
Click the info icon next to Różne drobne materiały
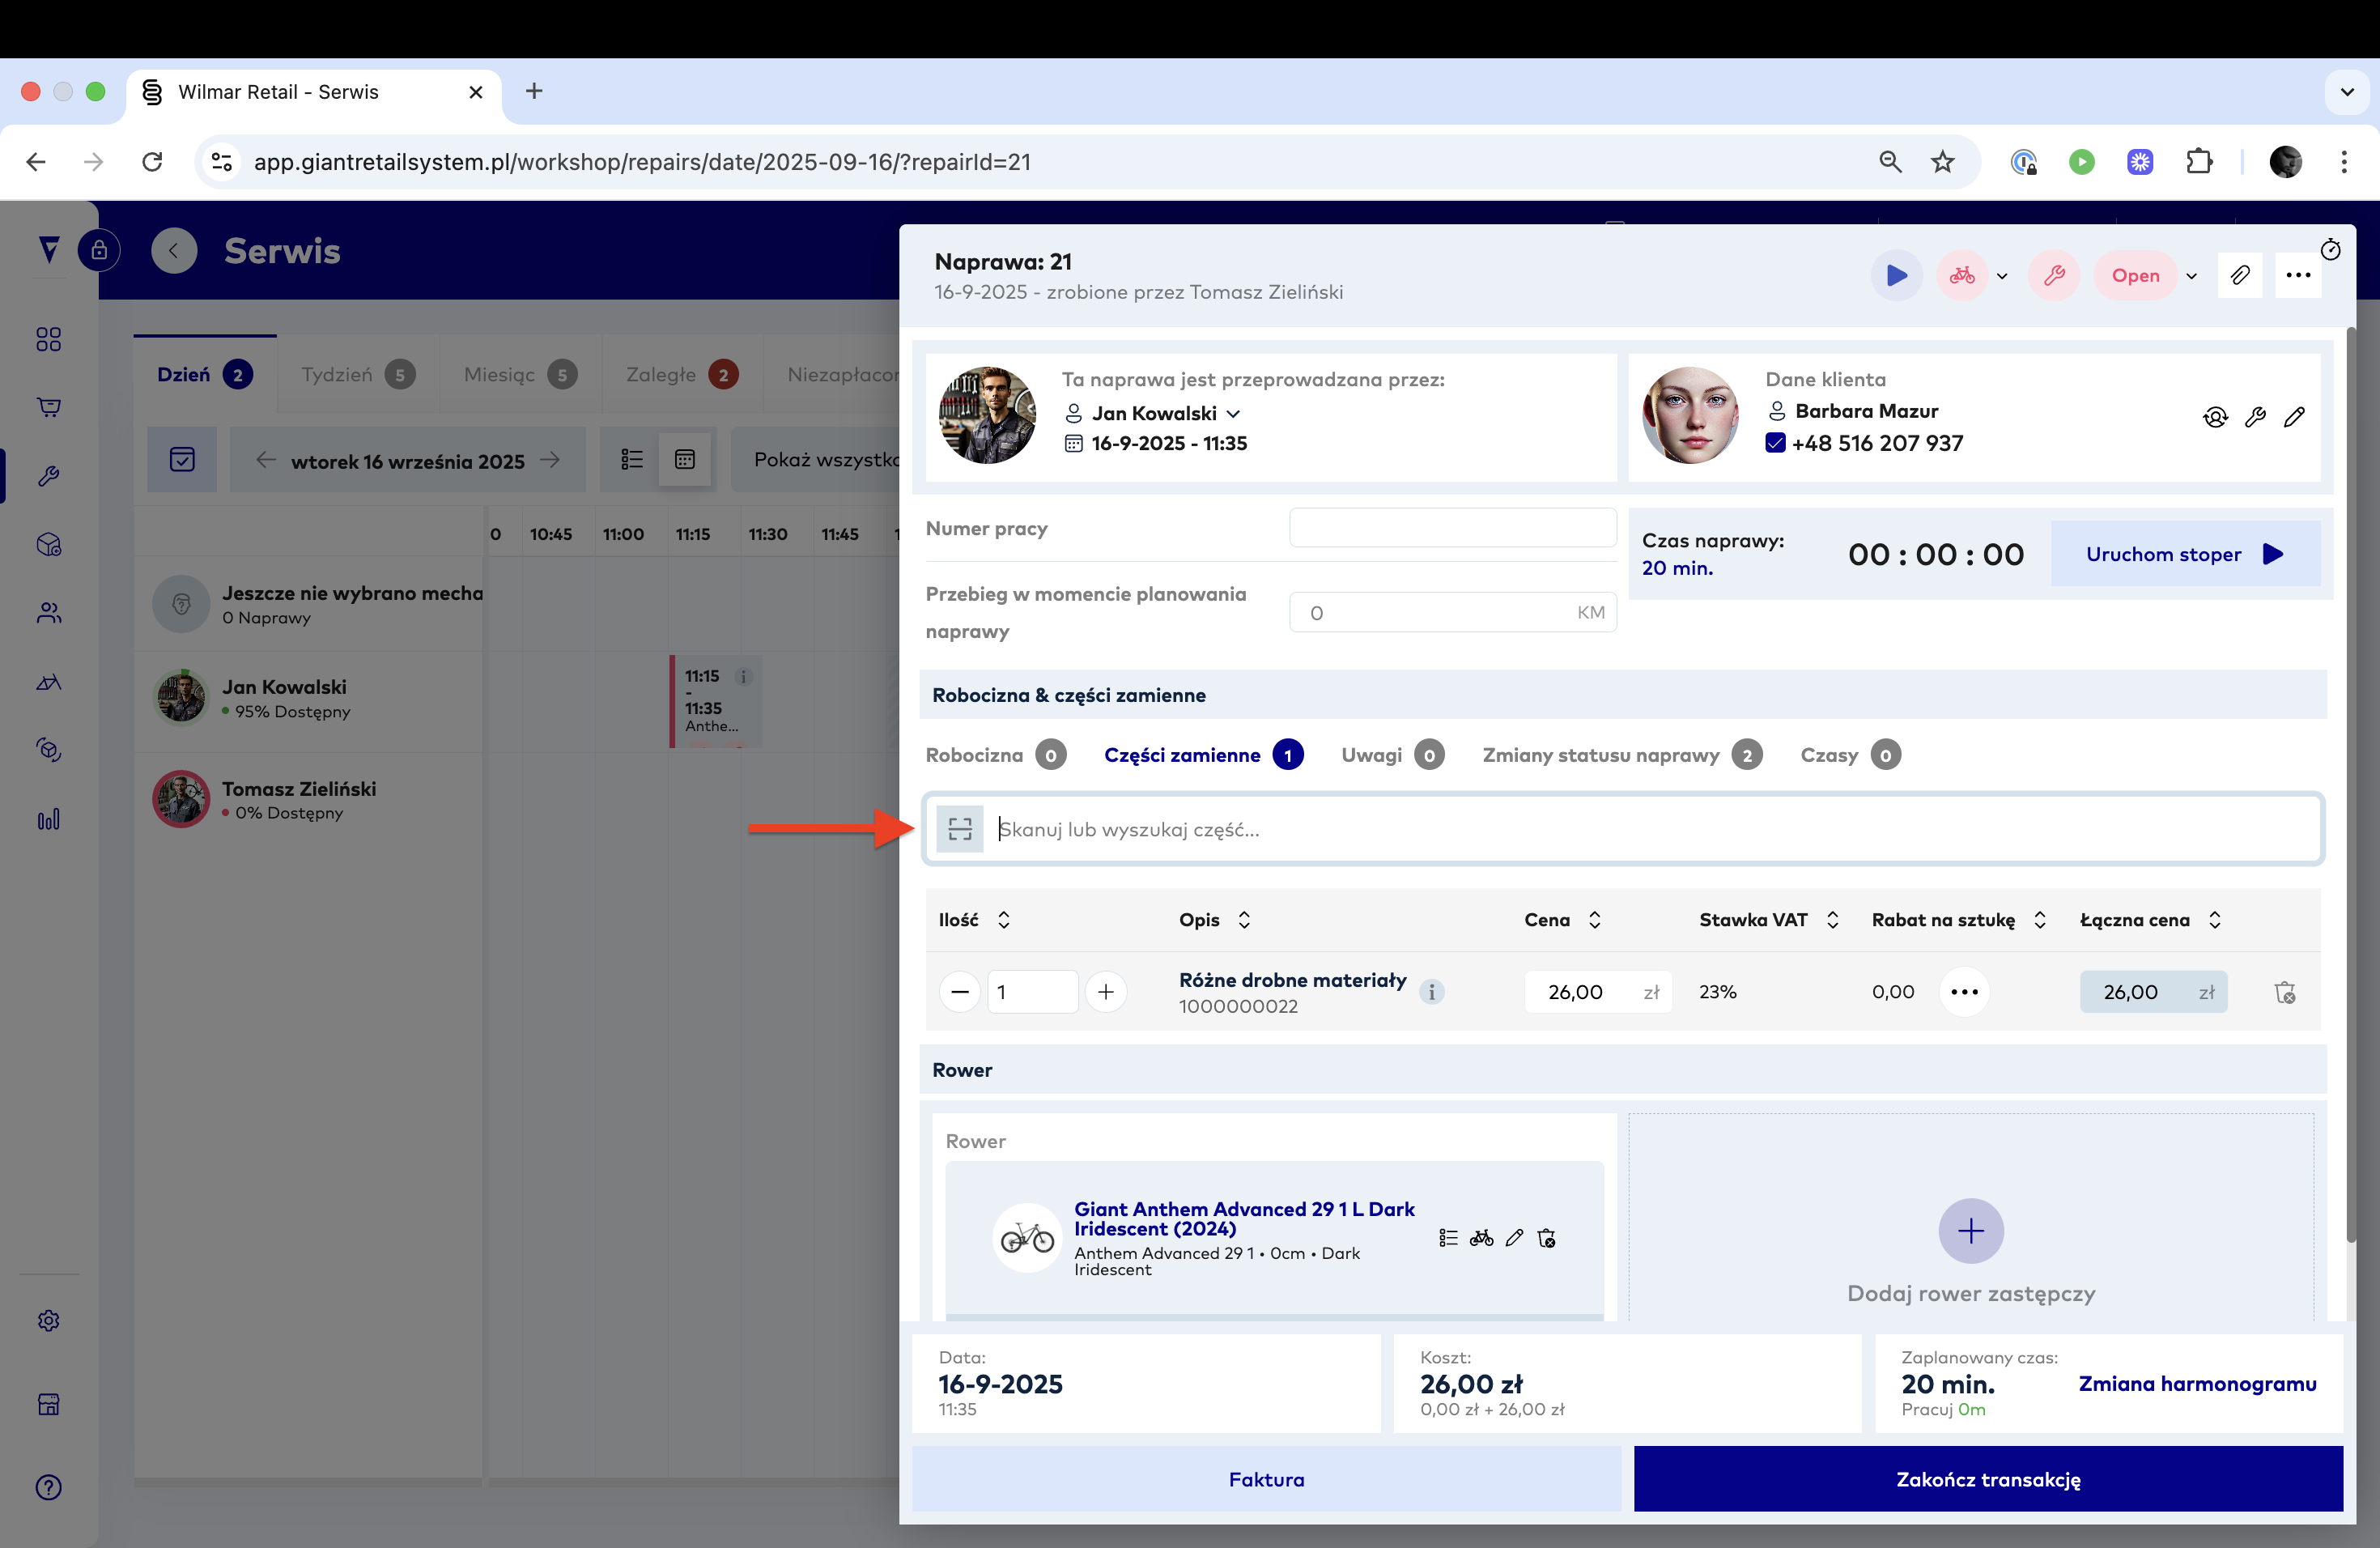coord(1431,992)
